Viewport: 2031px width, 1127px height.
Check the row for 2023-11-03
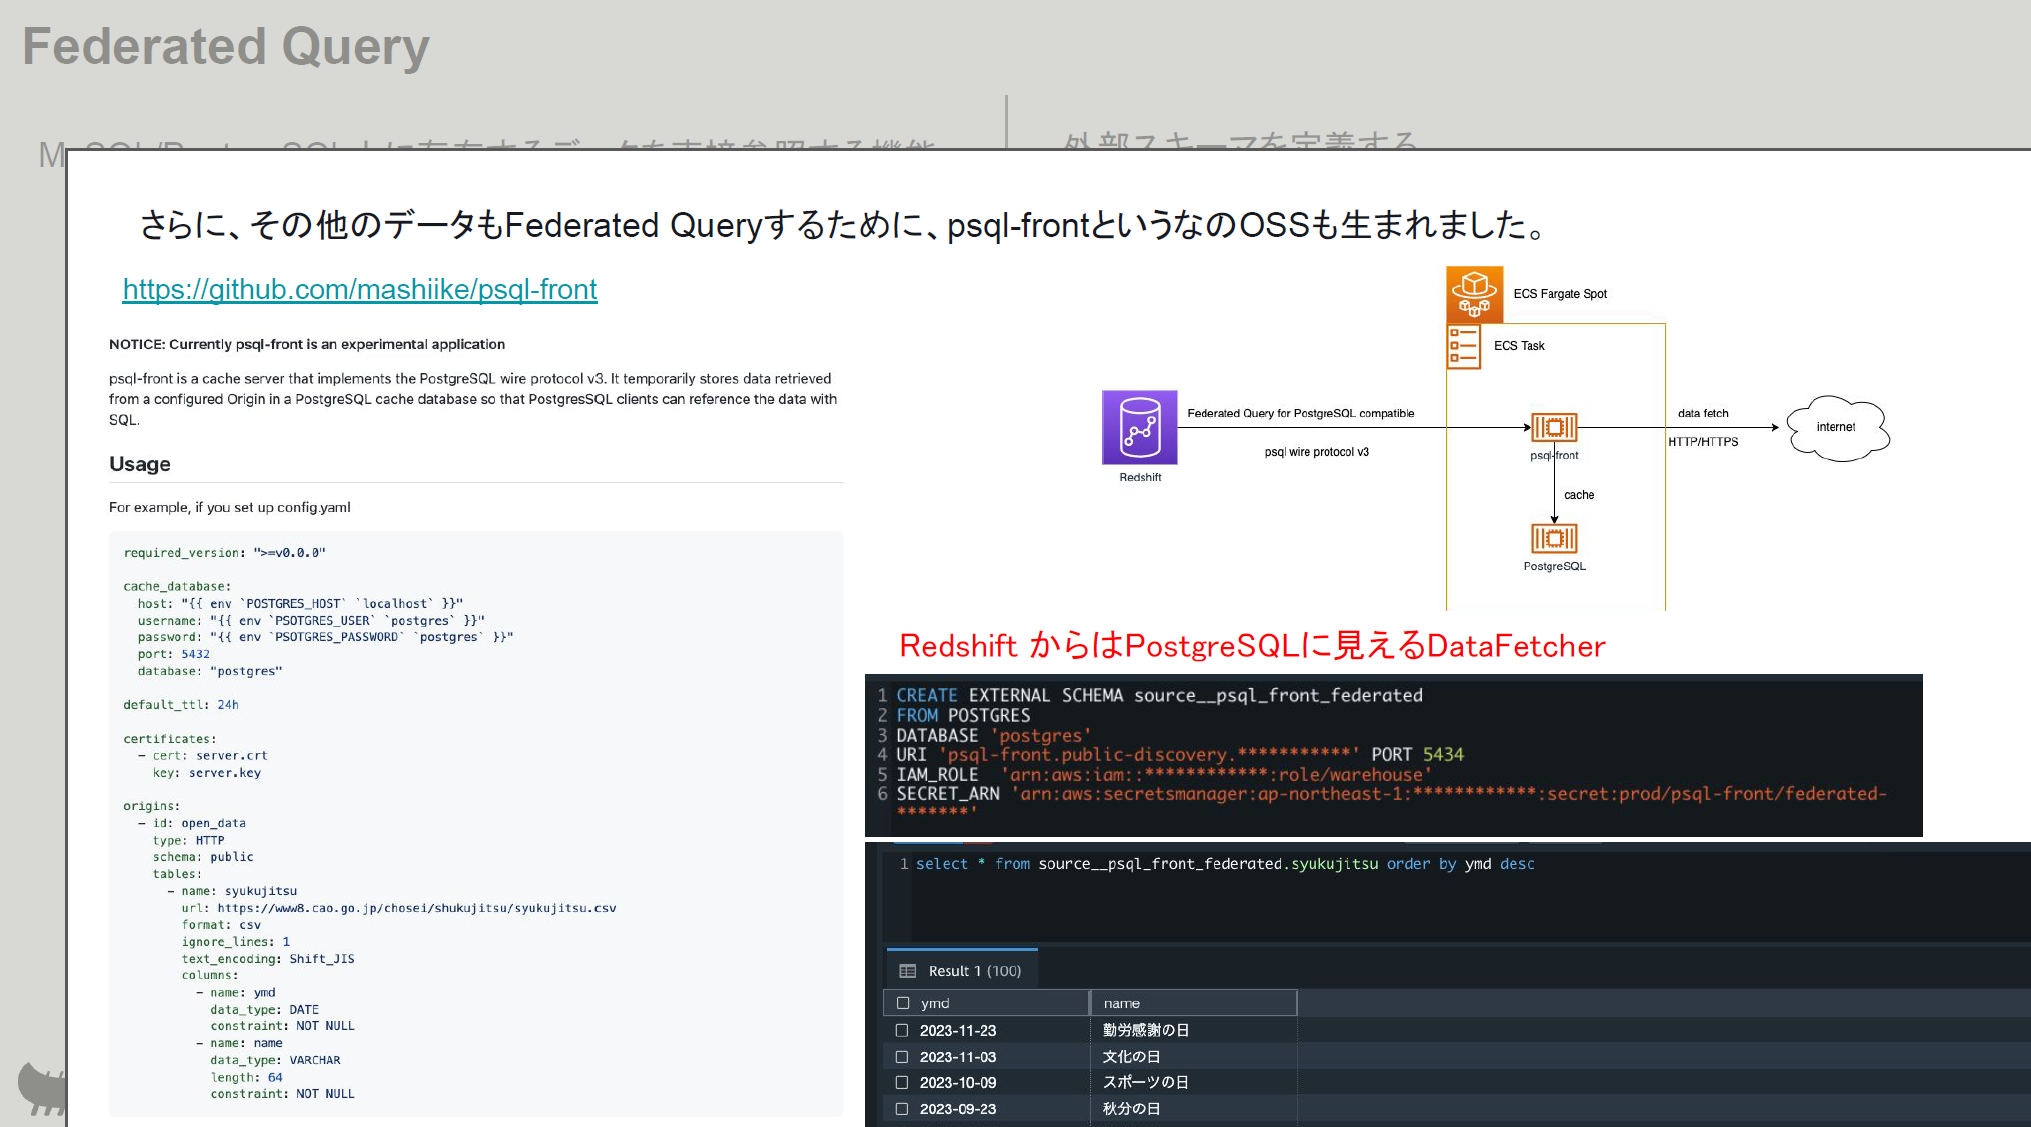click(902, 1057)
